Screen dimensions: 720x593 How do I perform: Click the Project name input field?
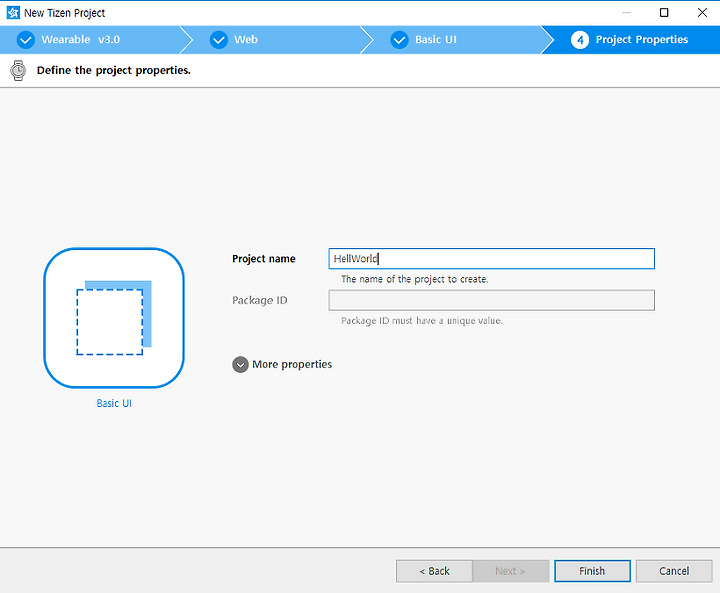pyautogui.click(x=491, y=259)
